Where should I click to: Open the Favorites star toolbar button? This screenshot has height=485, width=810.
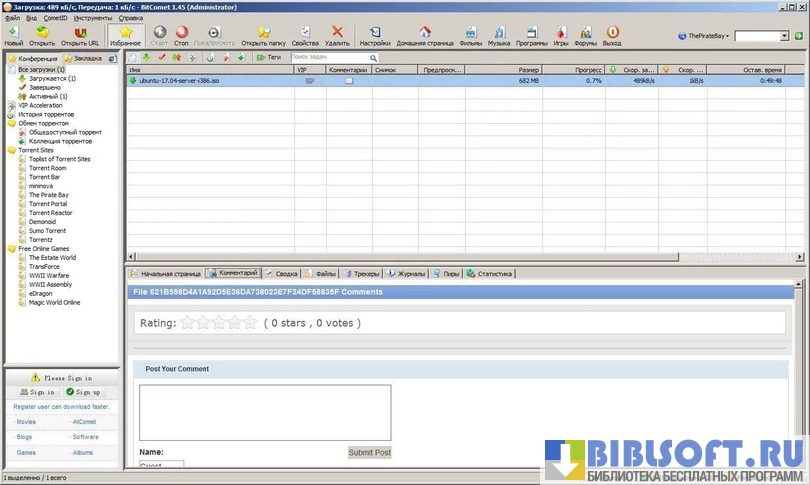(126, 35)
